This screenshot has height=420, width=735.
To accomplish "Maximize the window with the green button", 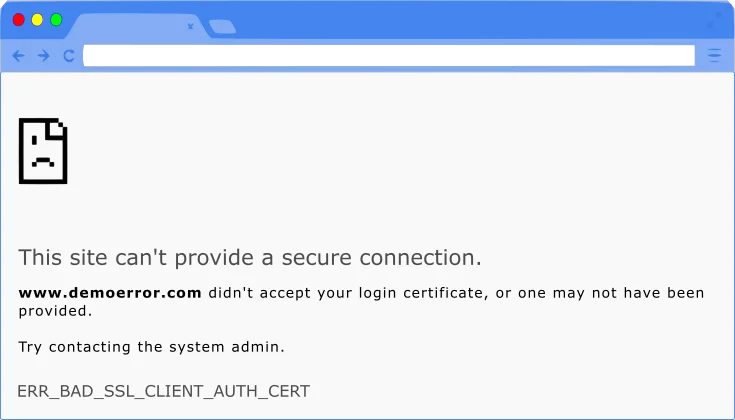I will click(x=56, y=19).
